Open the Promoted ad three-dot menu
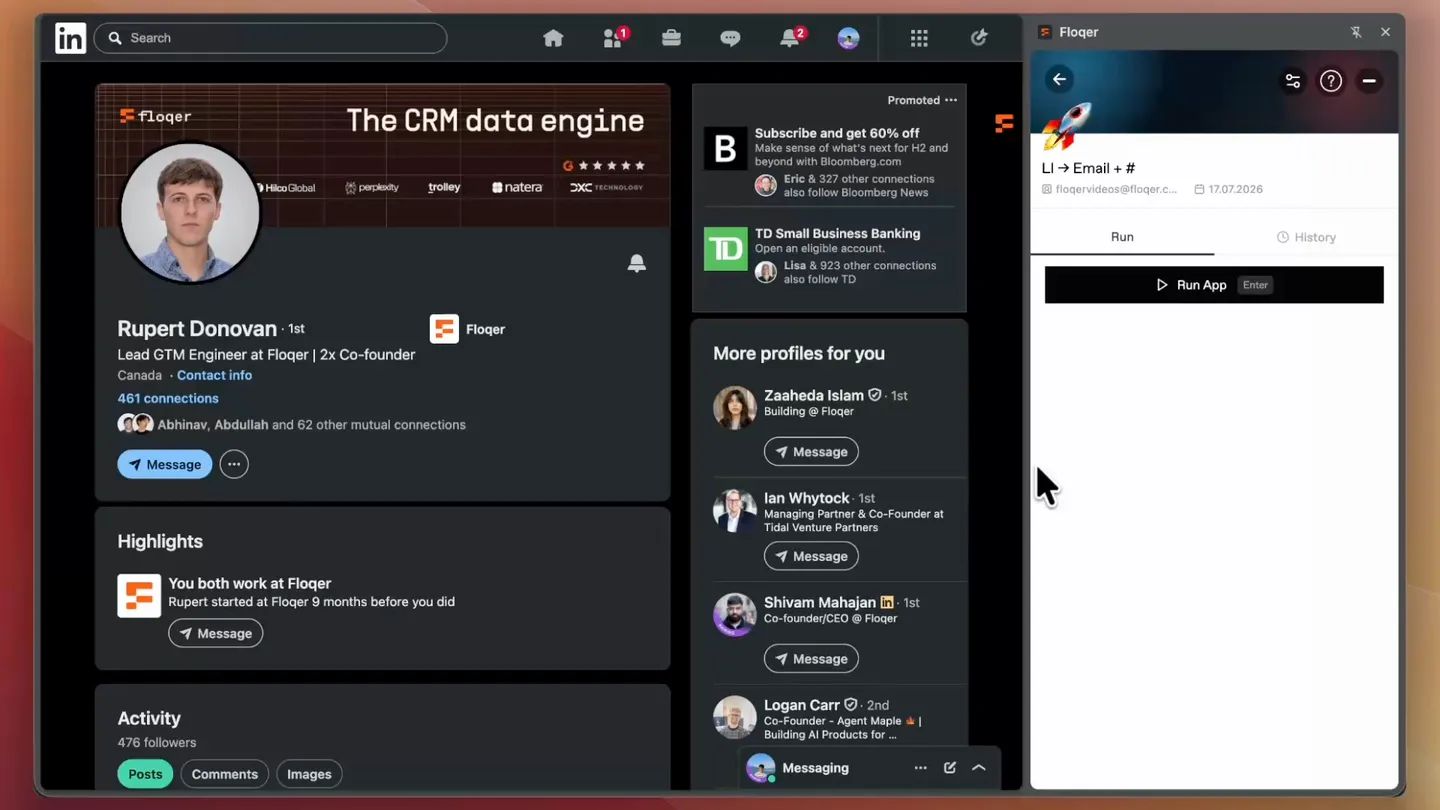The image size is (1440, 810). point(951,100)
